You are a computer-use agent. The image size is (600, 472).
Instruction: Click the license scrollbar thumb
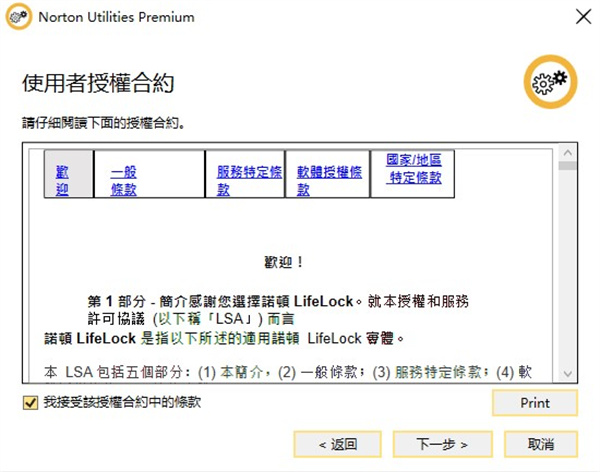tap(567, 166)
